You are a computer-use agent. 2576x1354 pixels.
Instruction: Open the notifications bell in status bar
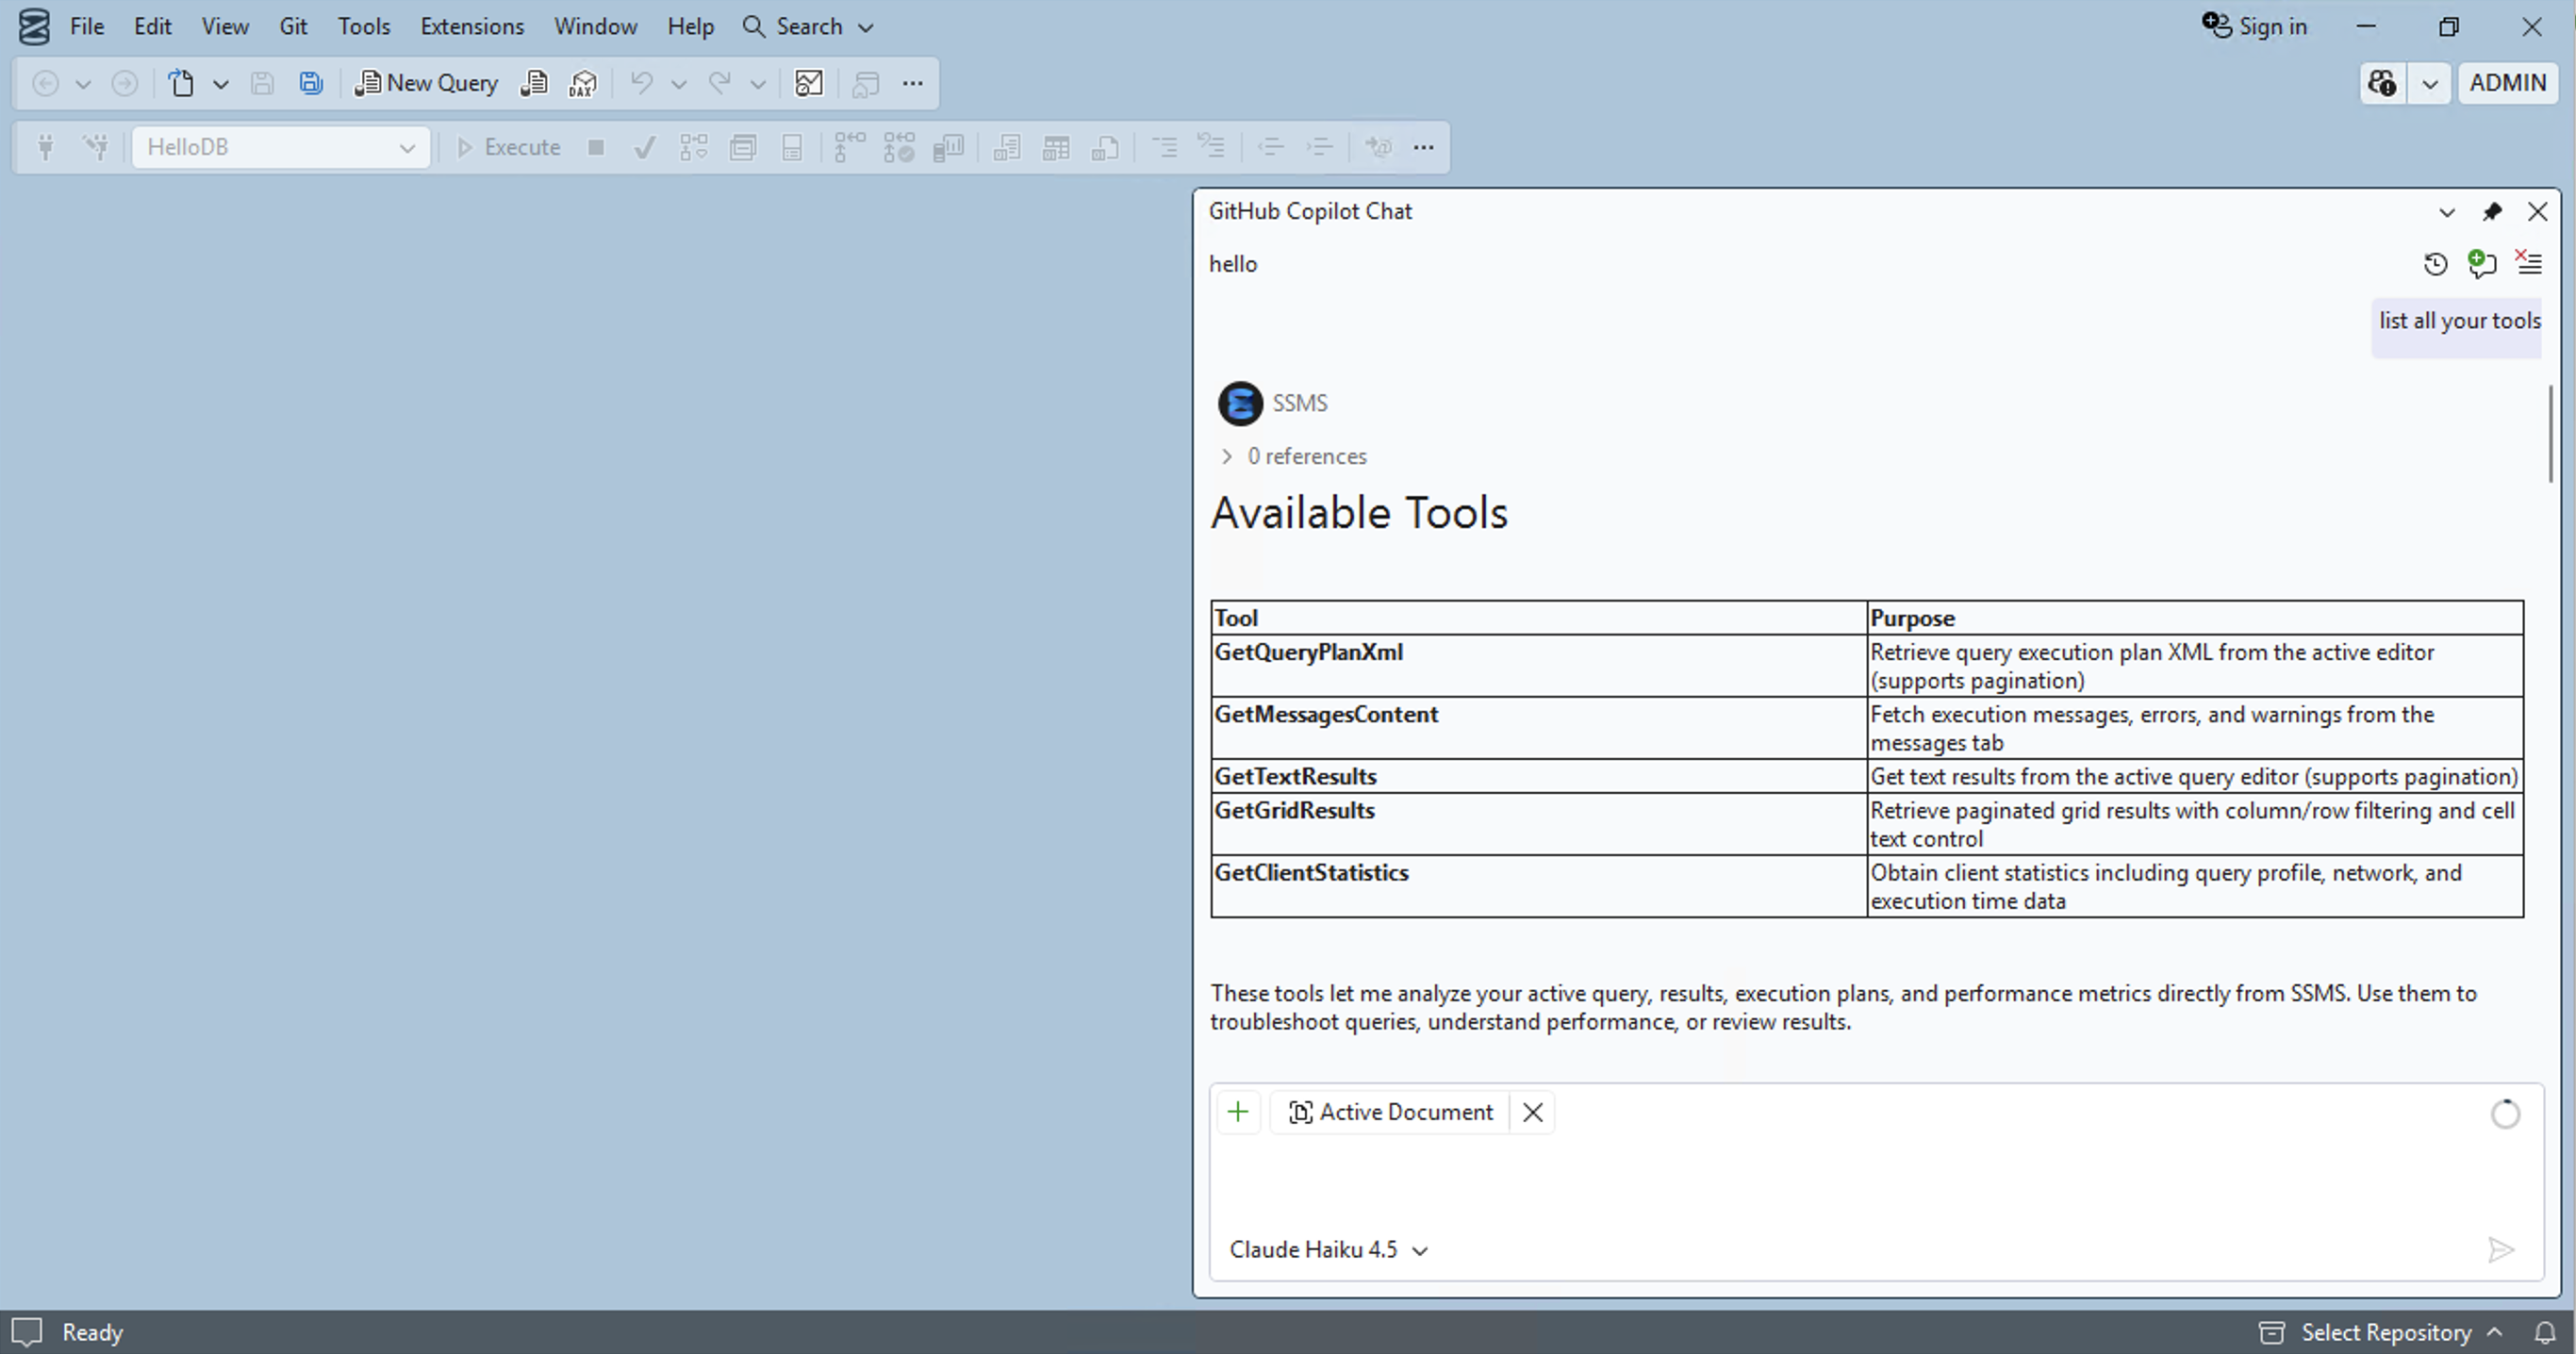(x=2545, y=1332)
